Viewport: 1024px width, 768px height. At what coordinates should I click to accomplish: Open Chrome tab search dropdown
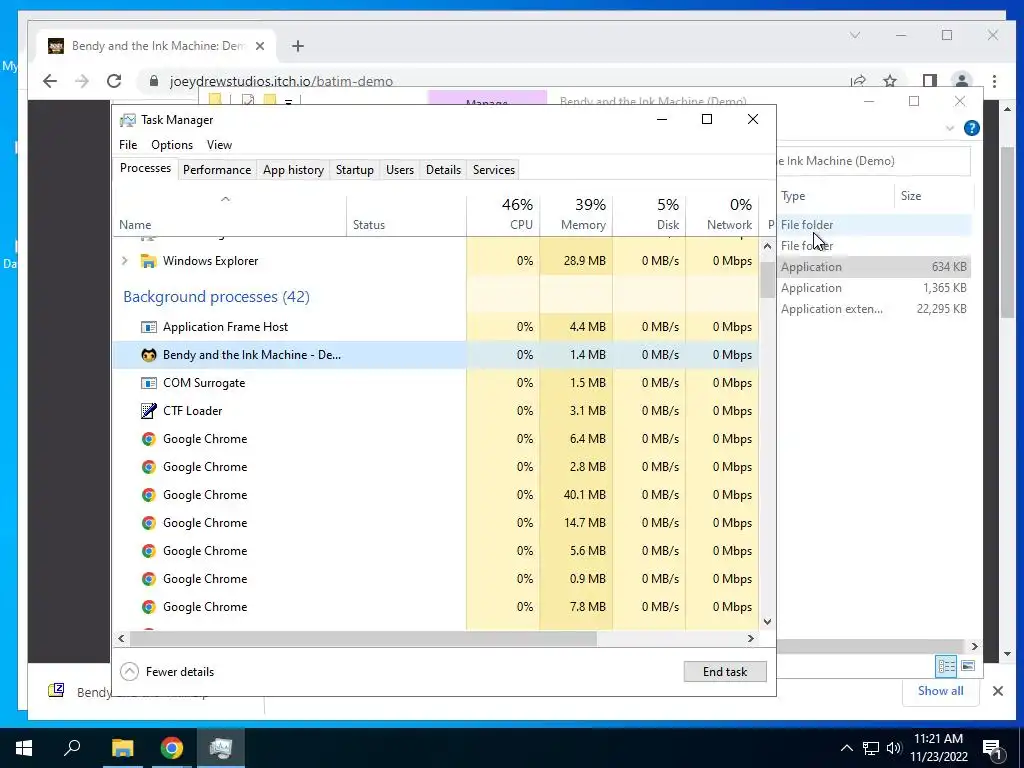(x=855, y=35)
